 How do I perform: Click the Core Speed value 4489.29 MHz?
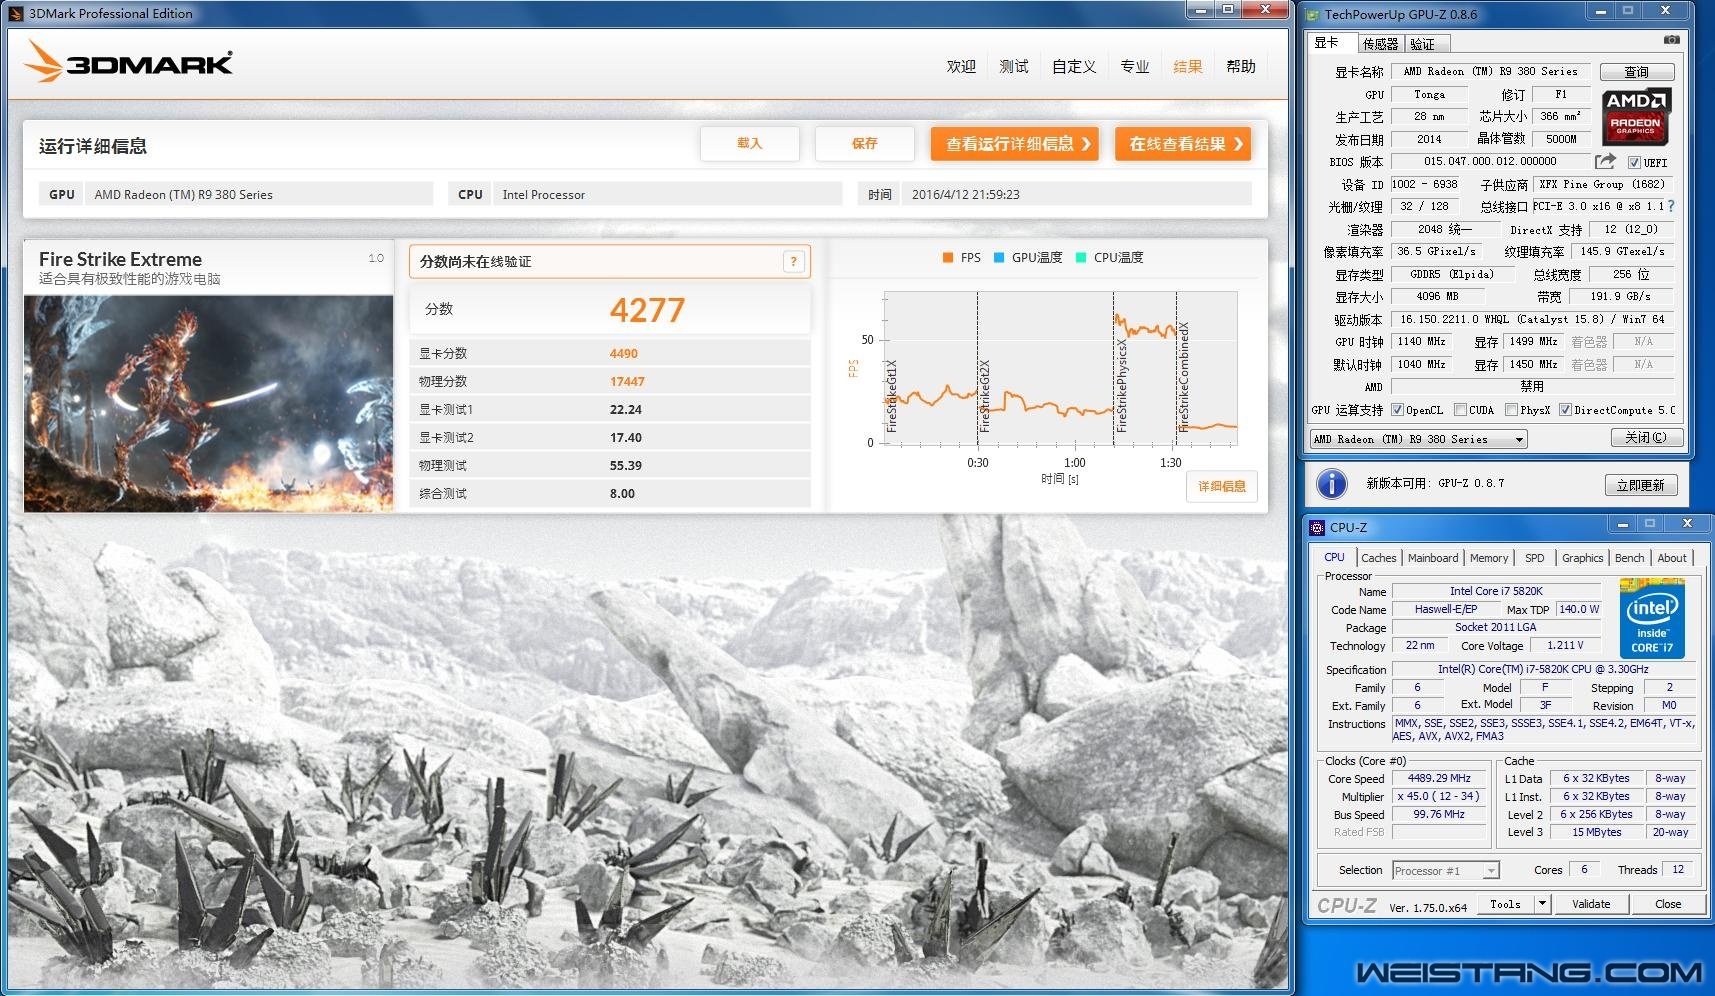coord(1439,778)
